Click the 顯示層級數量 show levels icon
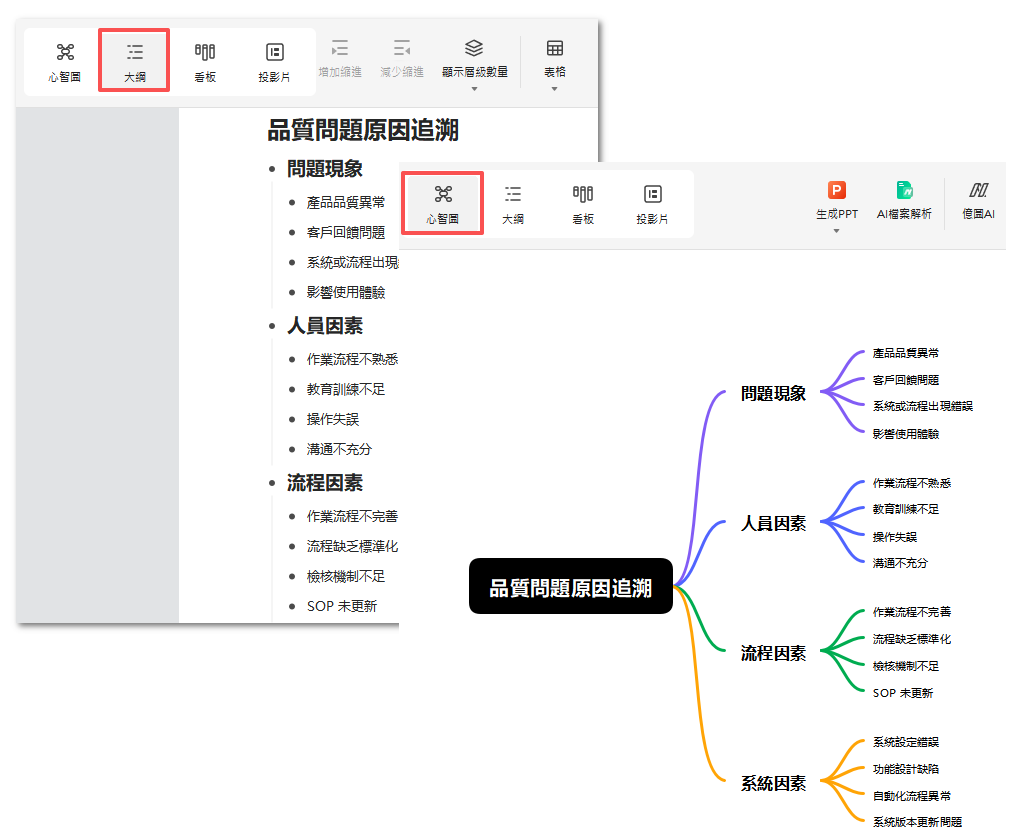Image resolution: width=1023 pixels, height=840 pixels. pos(472,55)
